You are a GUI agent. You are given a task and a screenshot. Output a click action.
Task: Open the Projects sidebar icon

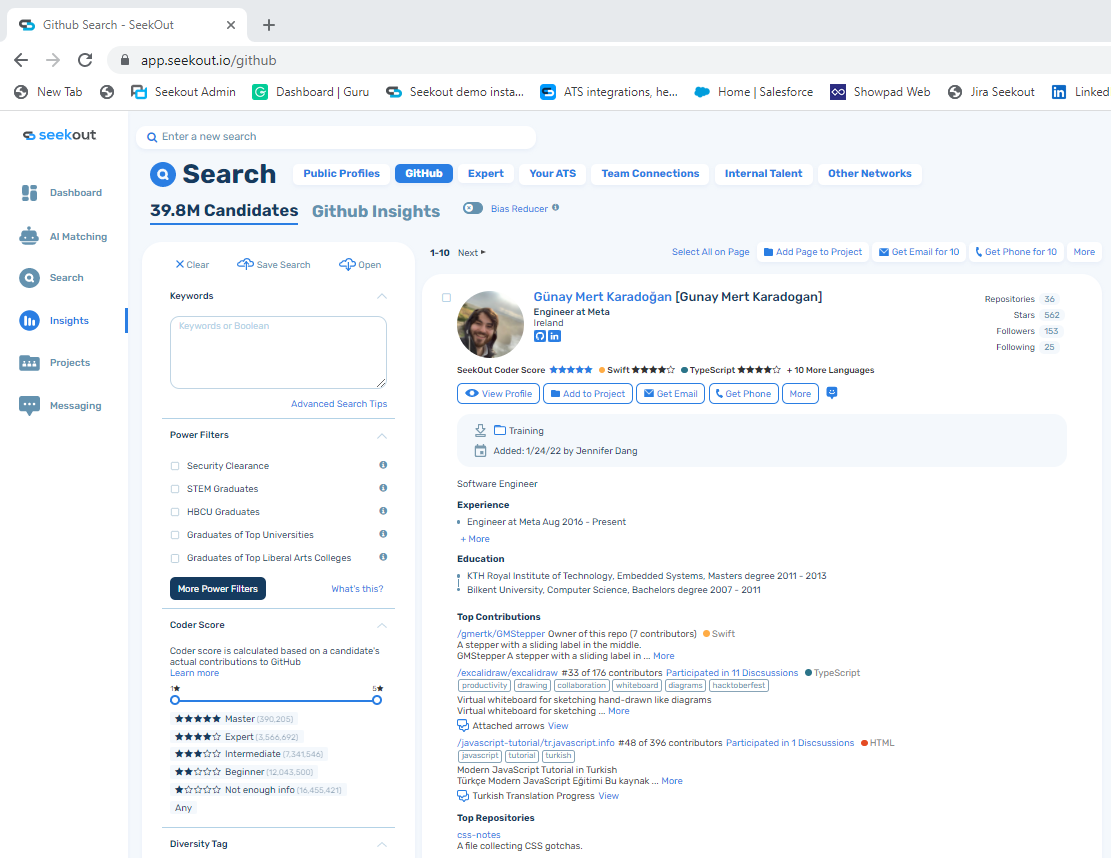(30, 363)
